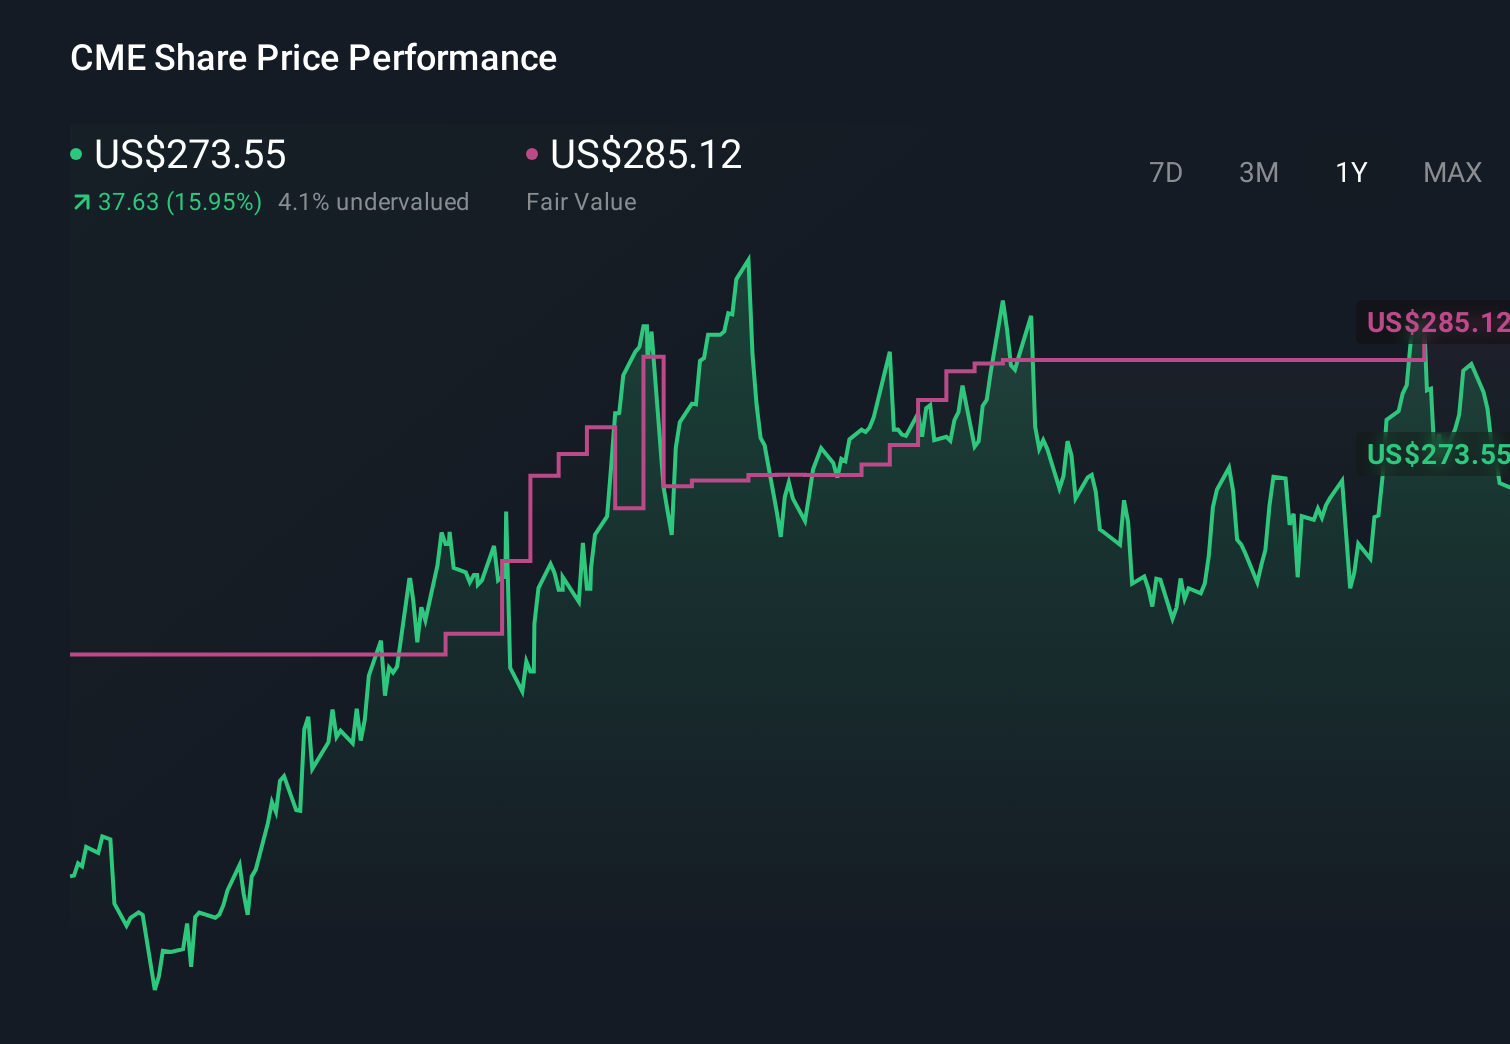Open the MAX price history view

(x=1452, y=172)
